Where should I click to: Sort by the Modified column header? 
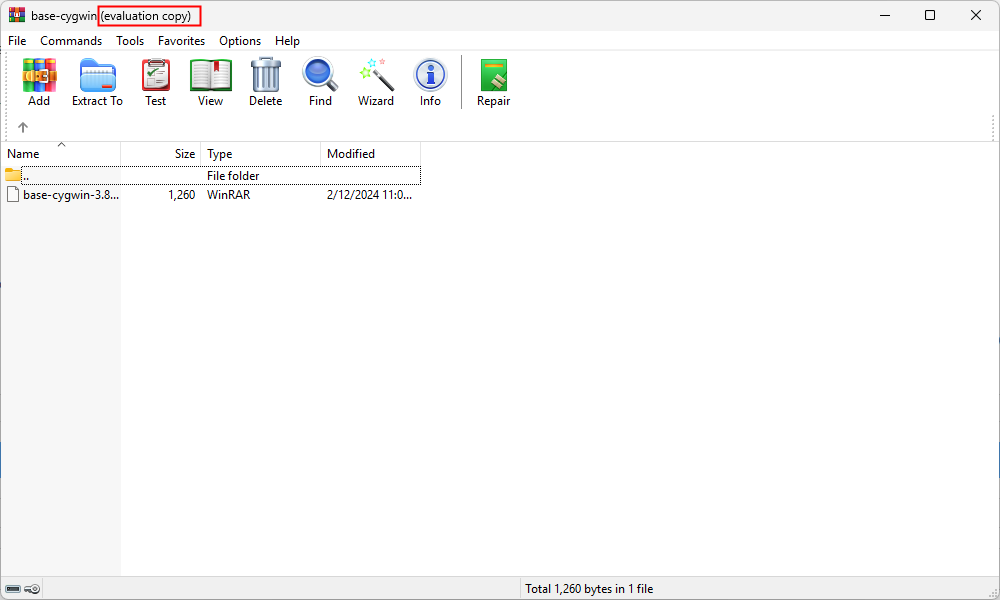tap(371, 154)
